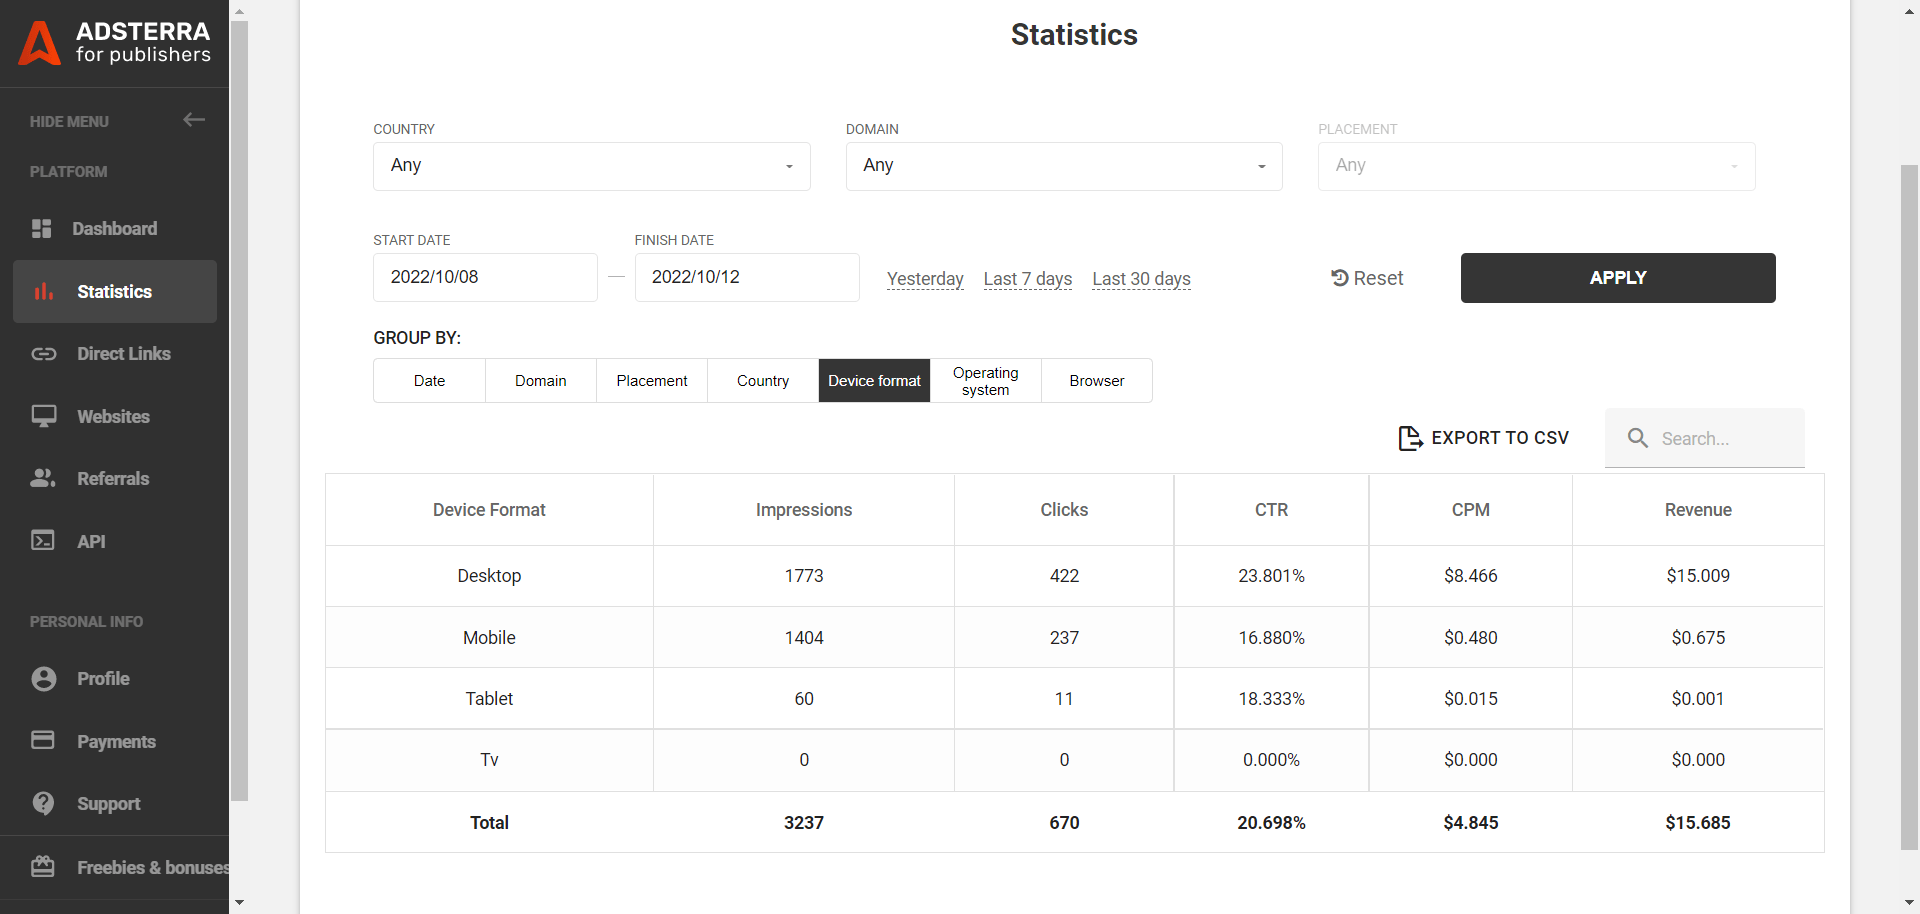This screenshot has height=914, width=1920.
Task: Collapse sidebar with Hide Menu arrow
Action: tap(194, 120)
